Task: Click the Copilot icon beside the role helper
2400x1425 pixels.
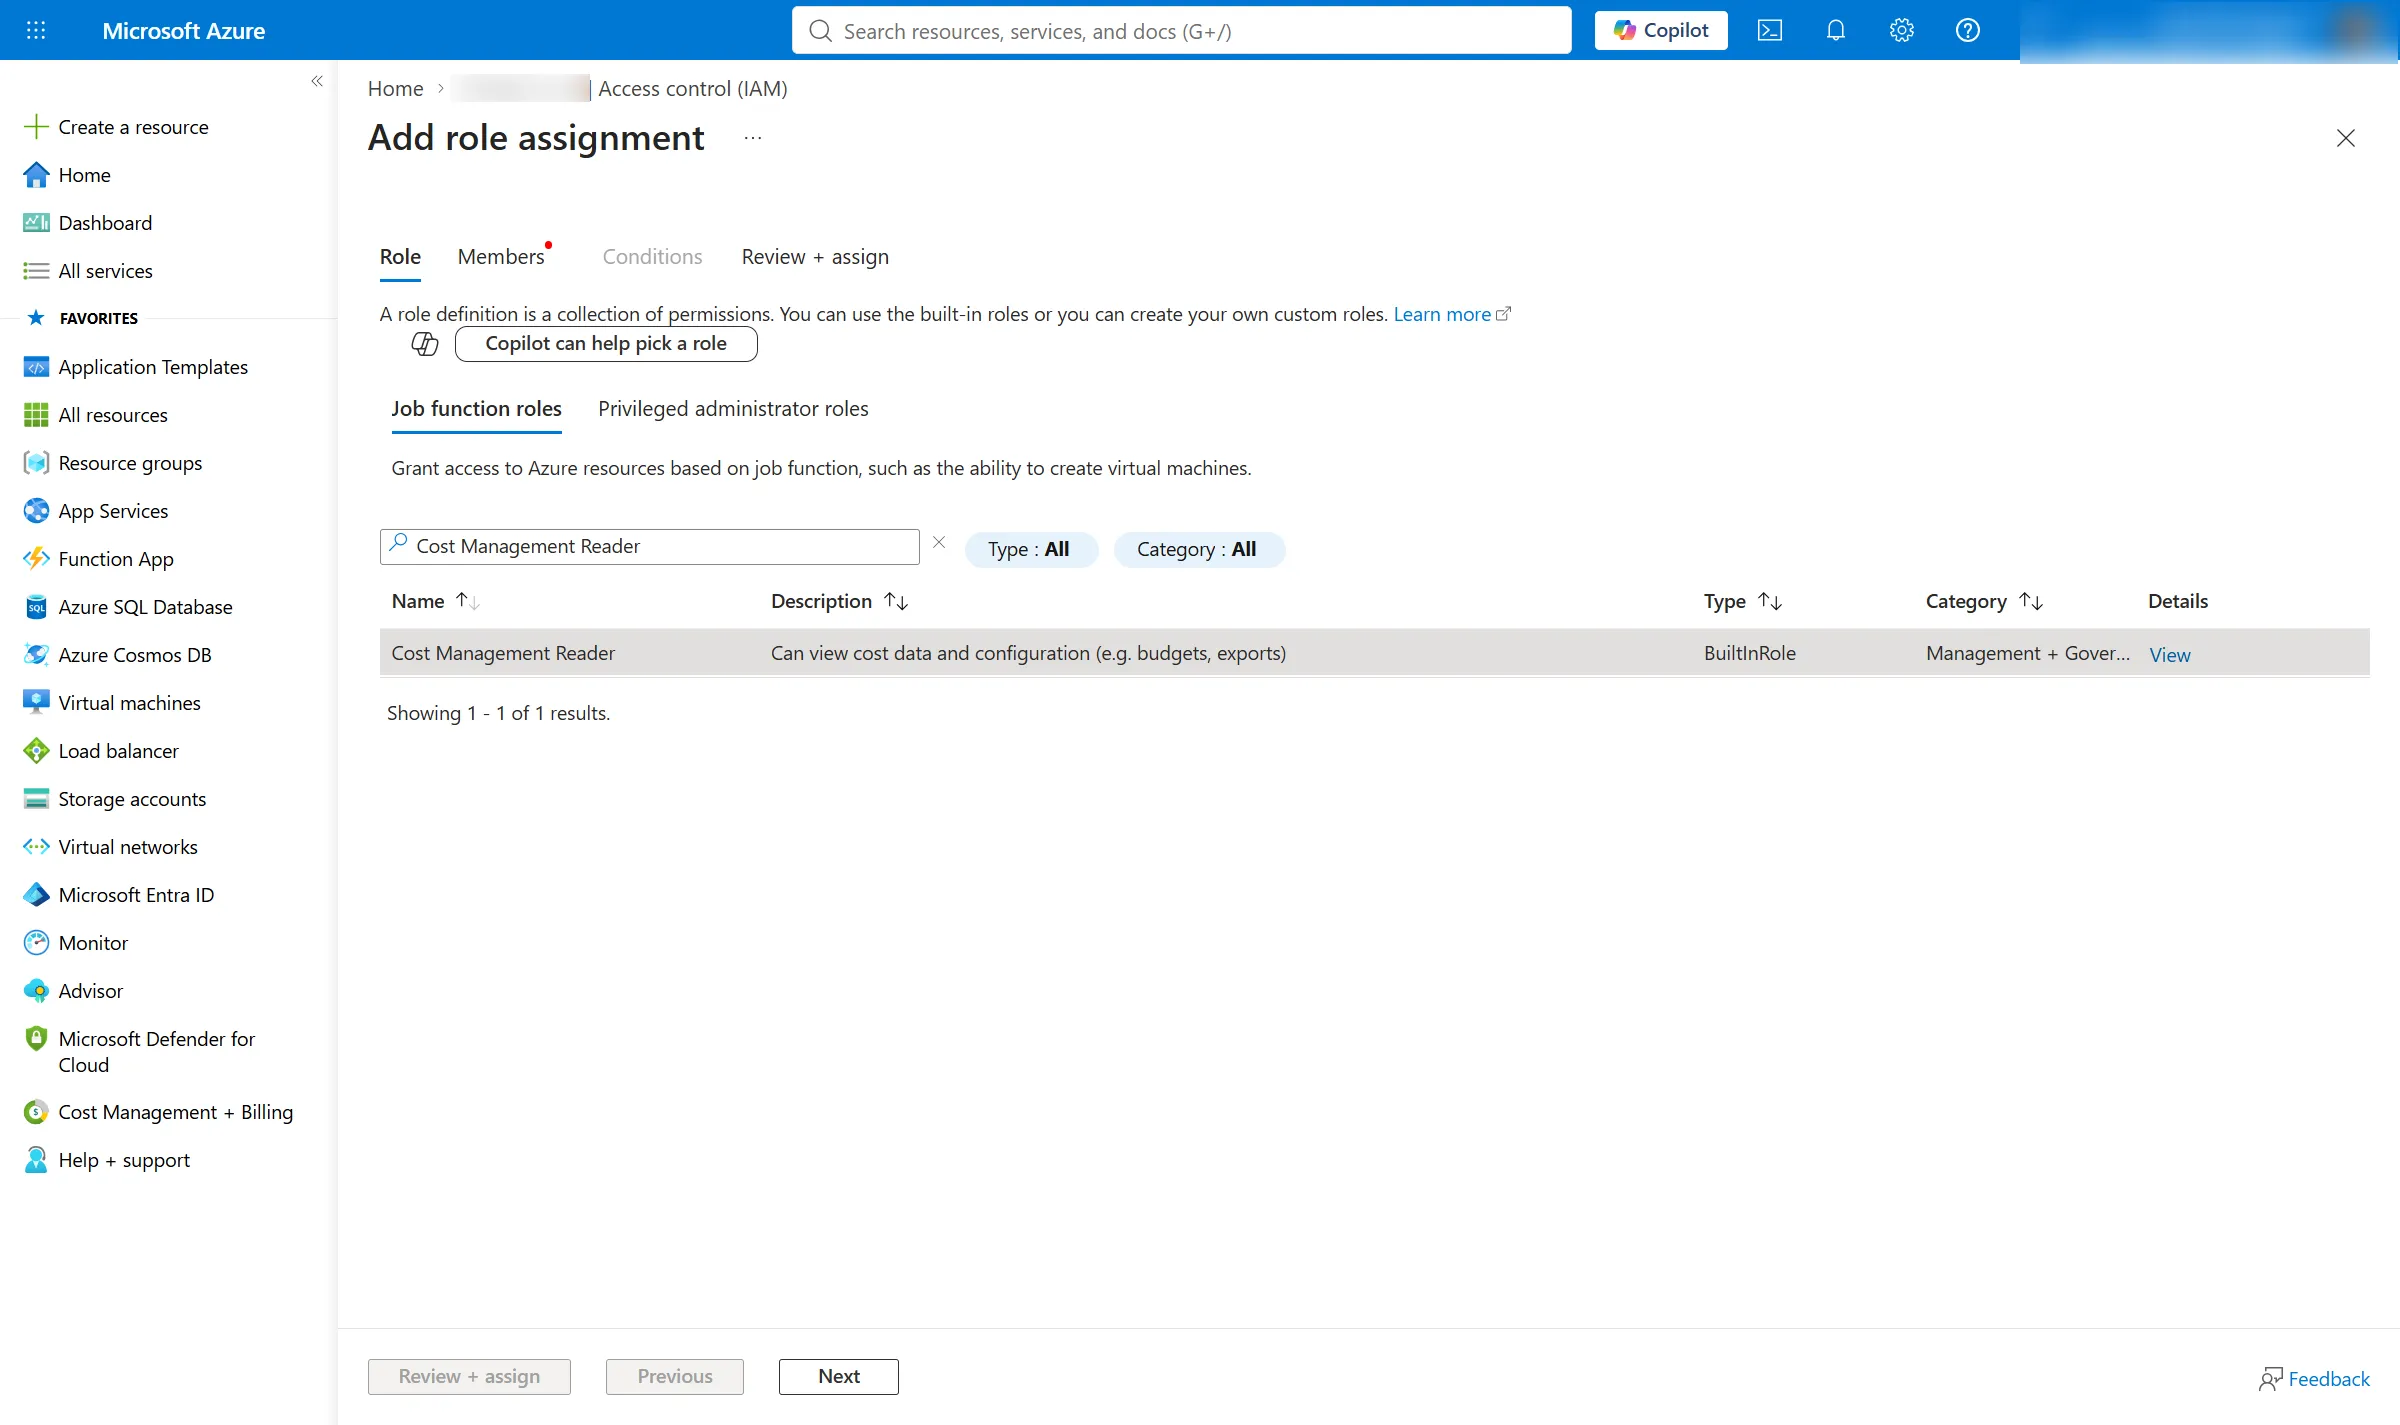Action: coord(425,344)
